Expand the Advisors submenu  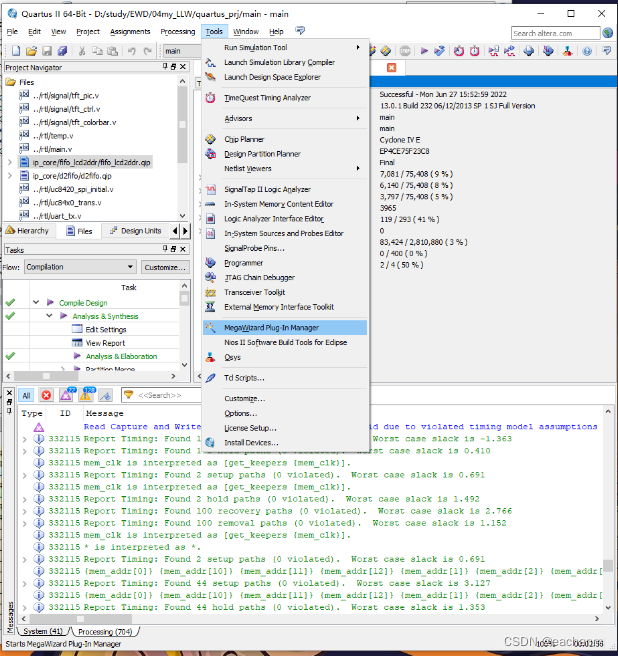[238, 118]
